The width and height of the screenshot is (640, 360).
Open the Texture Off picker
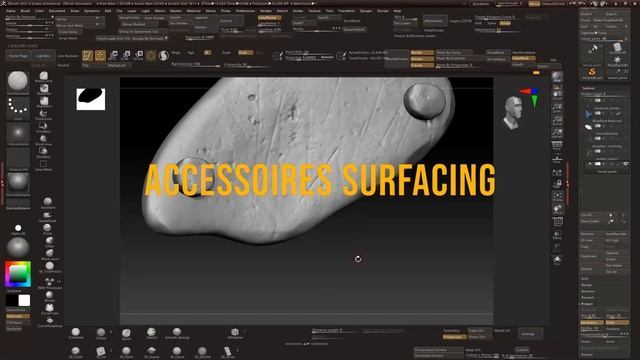[x=18, y=159]
